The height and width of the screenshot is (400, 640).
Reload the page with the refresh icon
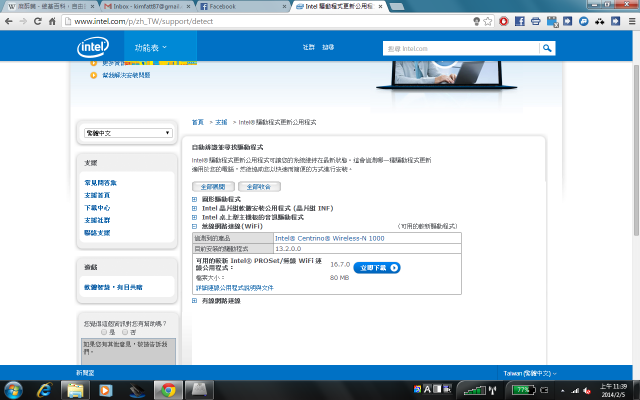tap(38, 21)
